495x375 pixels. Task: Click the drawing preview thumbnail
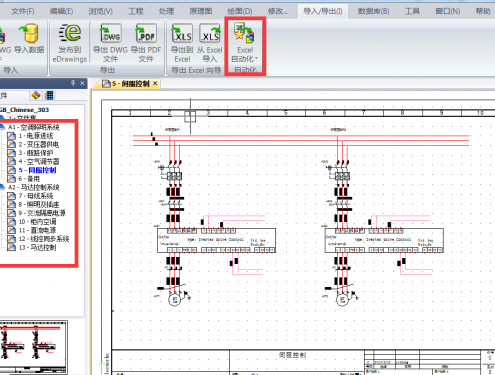pyautogui.click(x=33, y=347)
